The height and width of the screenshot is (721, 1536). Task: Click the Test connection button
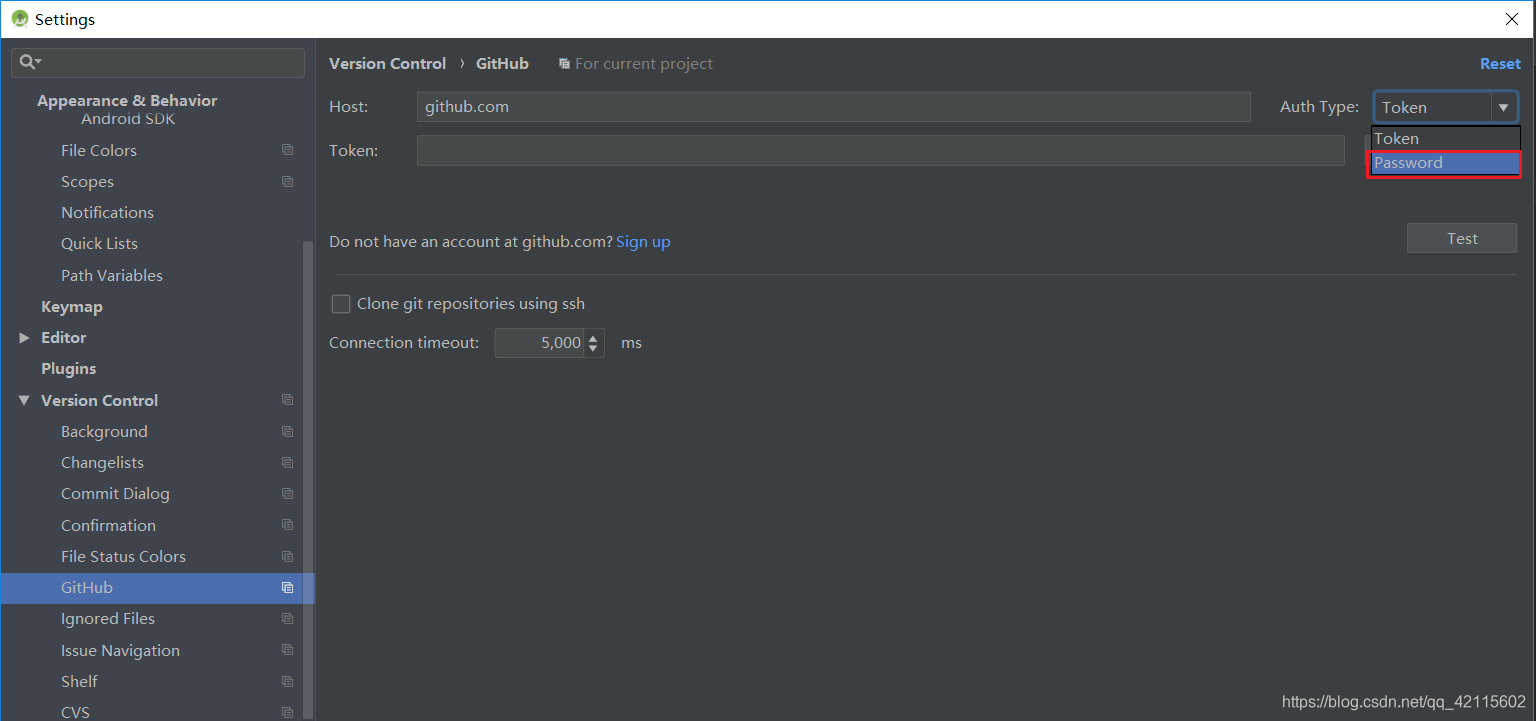tap(1462, 238)
